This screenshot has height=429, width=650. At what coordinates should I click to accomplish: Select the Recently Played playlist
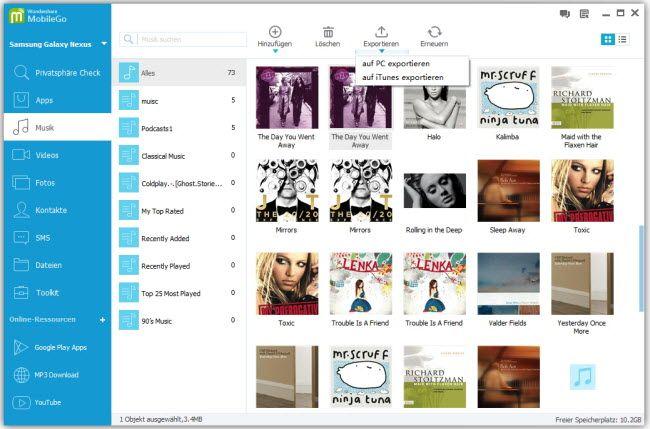coord(179,265)
